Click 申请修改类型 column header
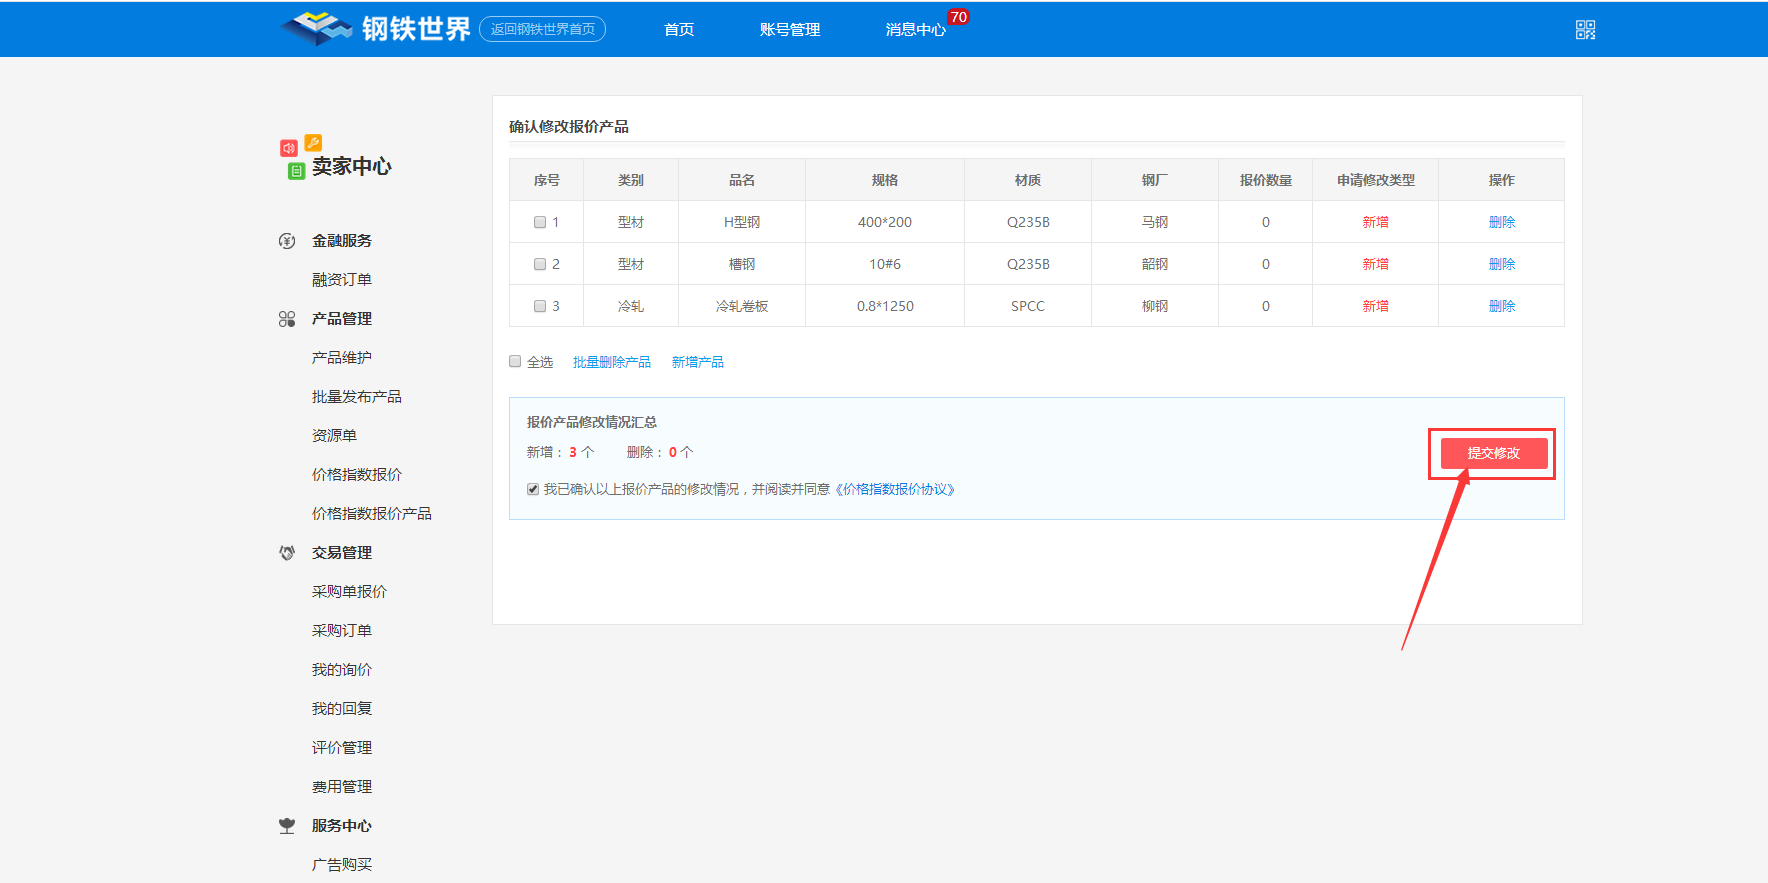 (x=1376, y=180)
